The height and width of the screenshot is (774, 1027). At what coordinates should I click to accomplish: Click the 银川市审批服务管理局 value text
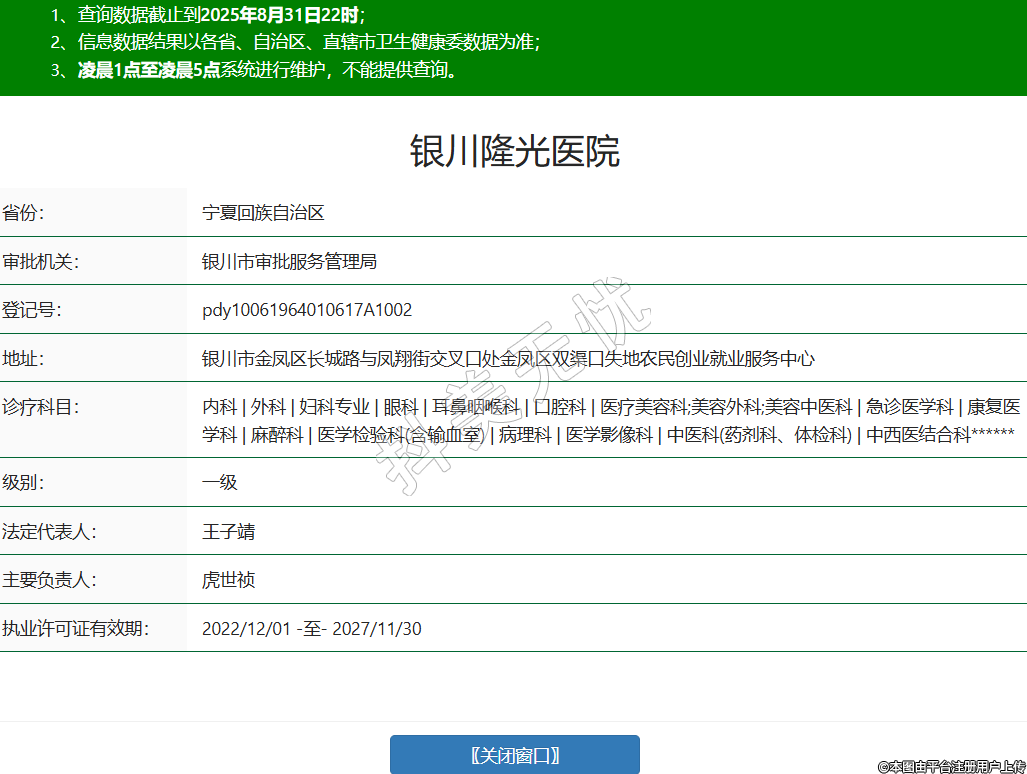point(289,262)
